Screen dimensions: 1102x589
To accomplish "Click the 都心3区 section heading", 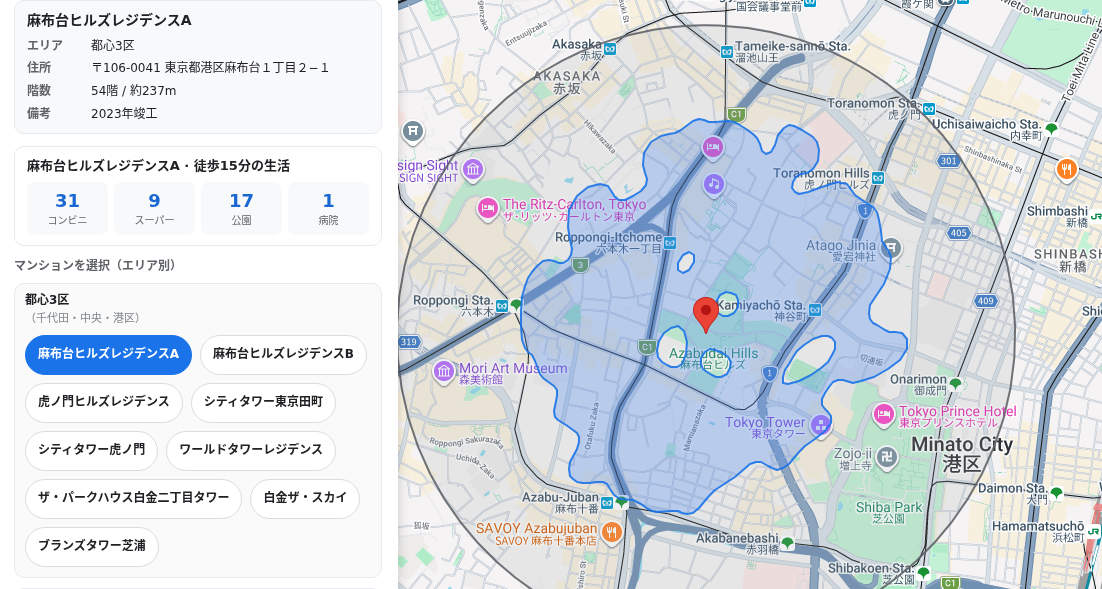I will point(47,299).
